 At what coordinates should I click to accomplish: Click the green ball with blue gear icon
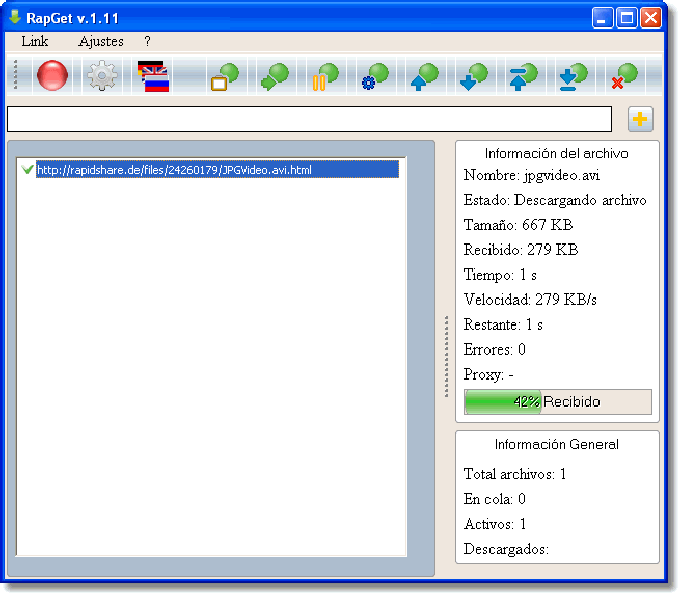[x=375, y=76]
